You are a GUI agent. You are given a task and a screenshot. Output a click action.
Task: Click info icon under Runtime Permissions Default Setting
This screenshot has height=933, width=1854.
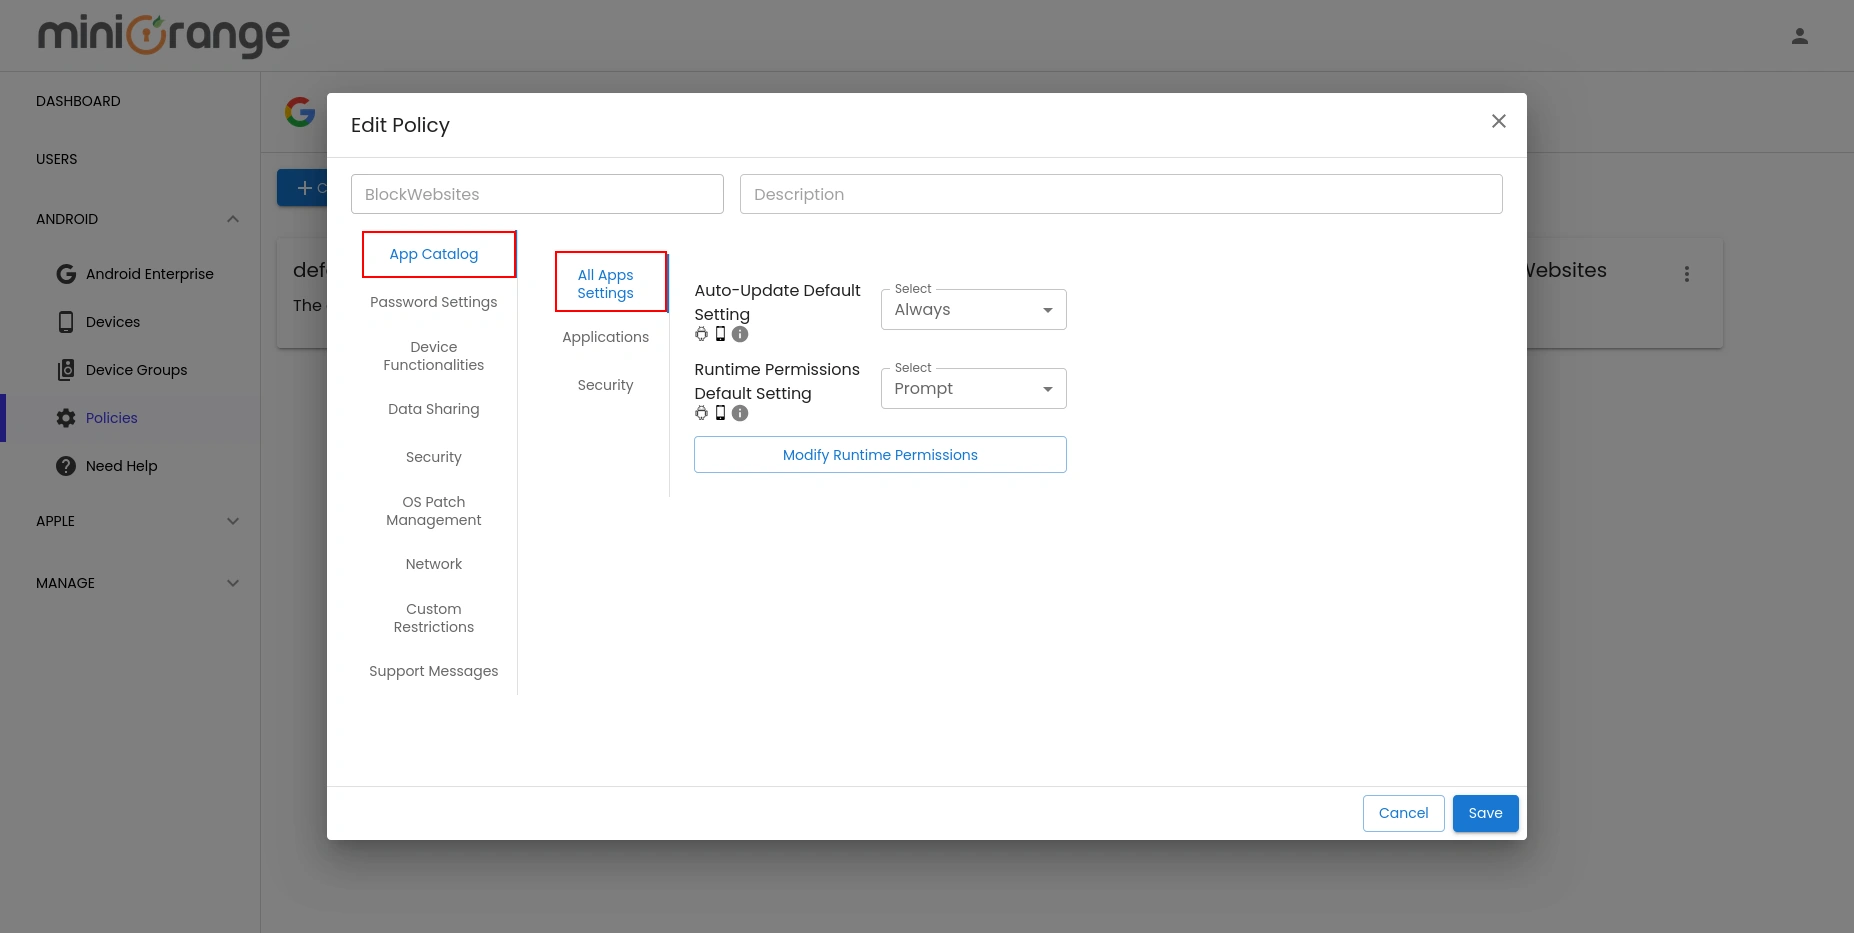(x=740, y=413)
